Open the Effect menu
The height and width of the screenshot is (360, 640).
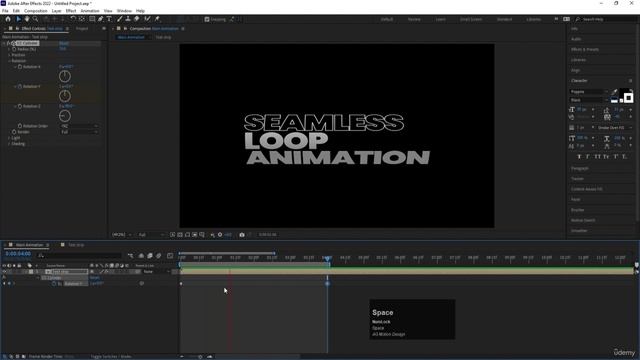[x=71, y=11]
